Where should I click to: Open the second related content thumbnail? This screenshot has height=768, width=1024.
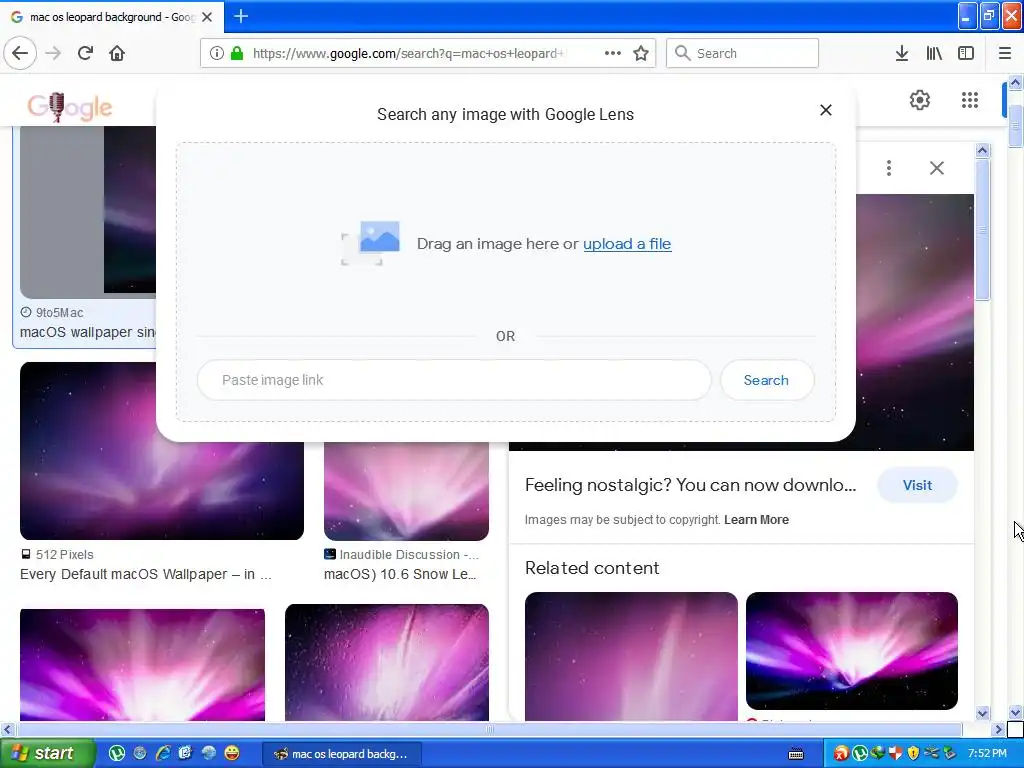(852, 650)
